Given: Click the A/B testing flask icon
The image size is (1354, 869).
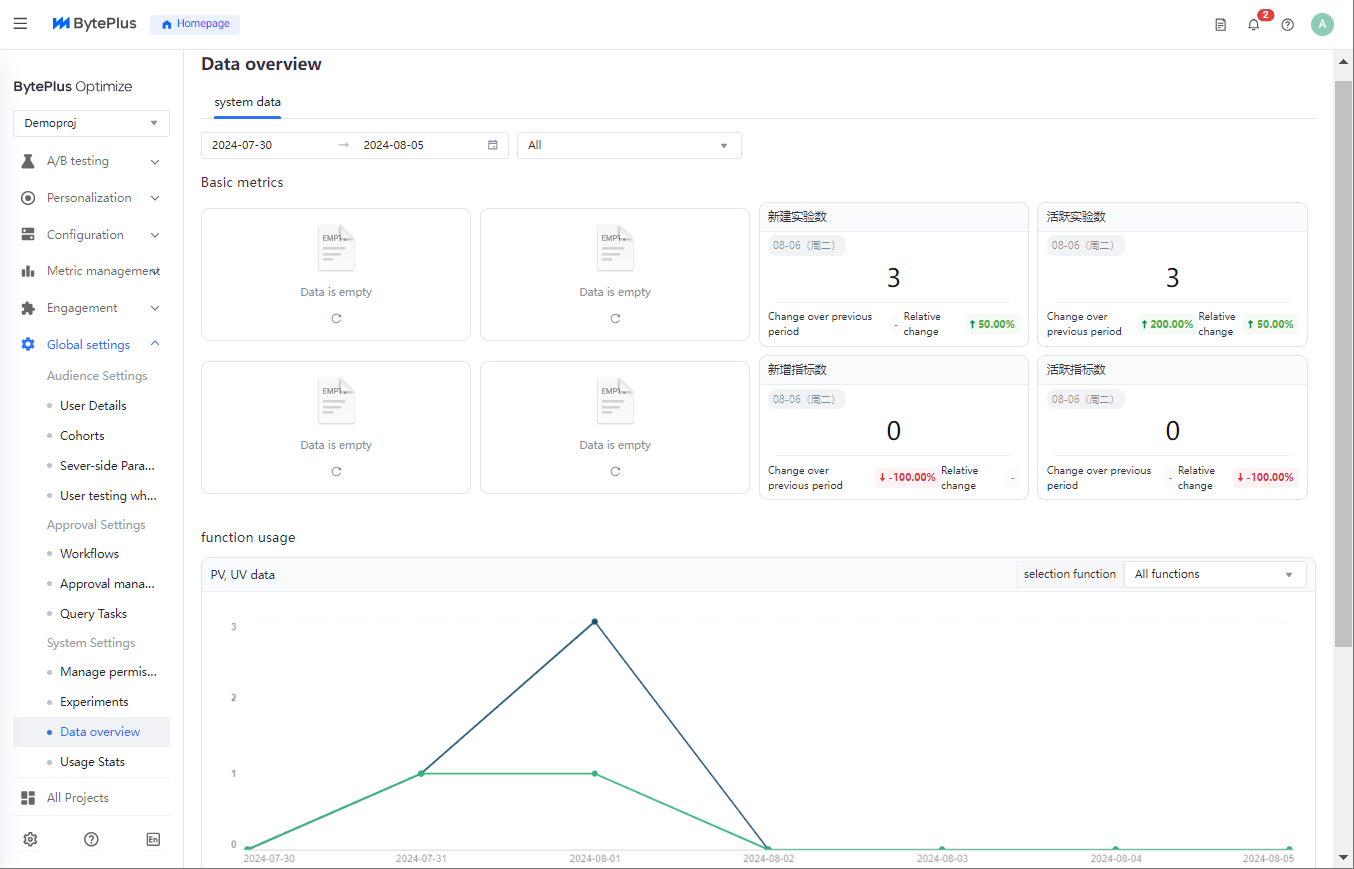Looking at the screenshot, I should (x=28, y=161).
